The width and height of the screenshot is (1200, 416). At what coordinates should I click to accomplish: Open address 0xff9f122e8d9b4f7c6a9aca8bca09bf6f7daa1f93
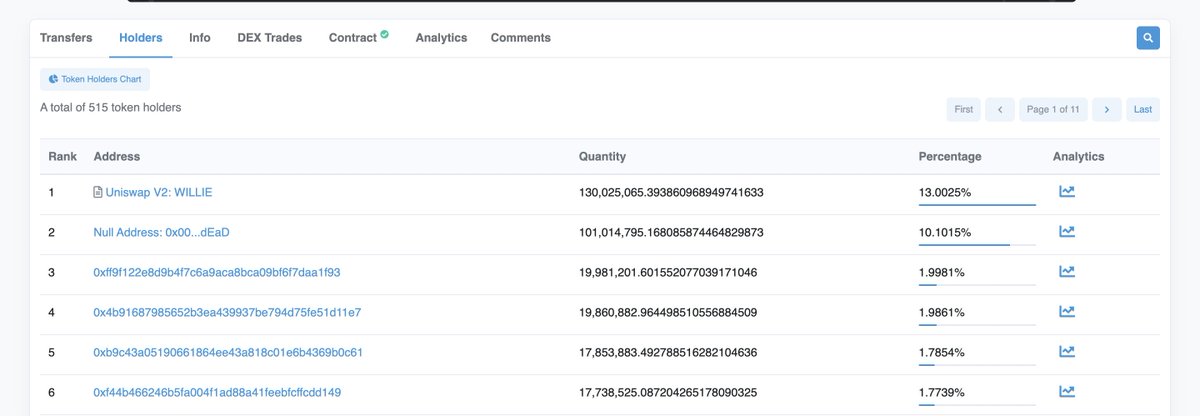click(217, 272)
